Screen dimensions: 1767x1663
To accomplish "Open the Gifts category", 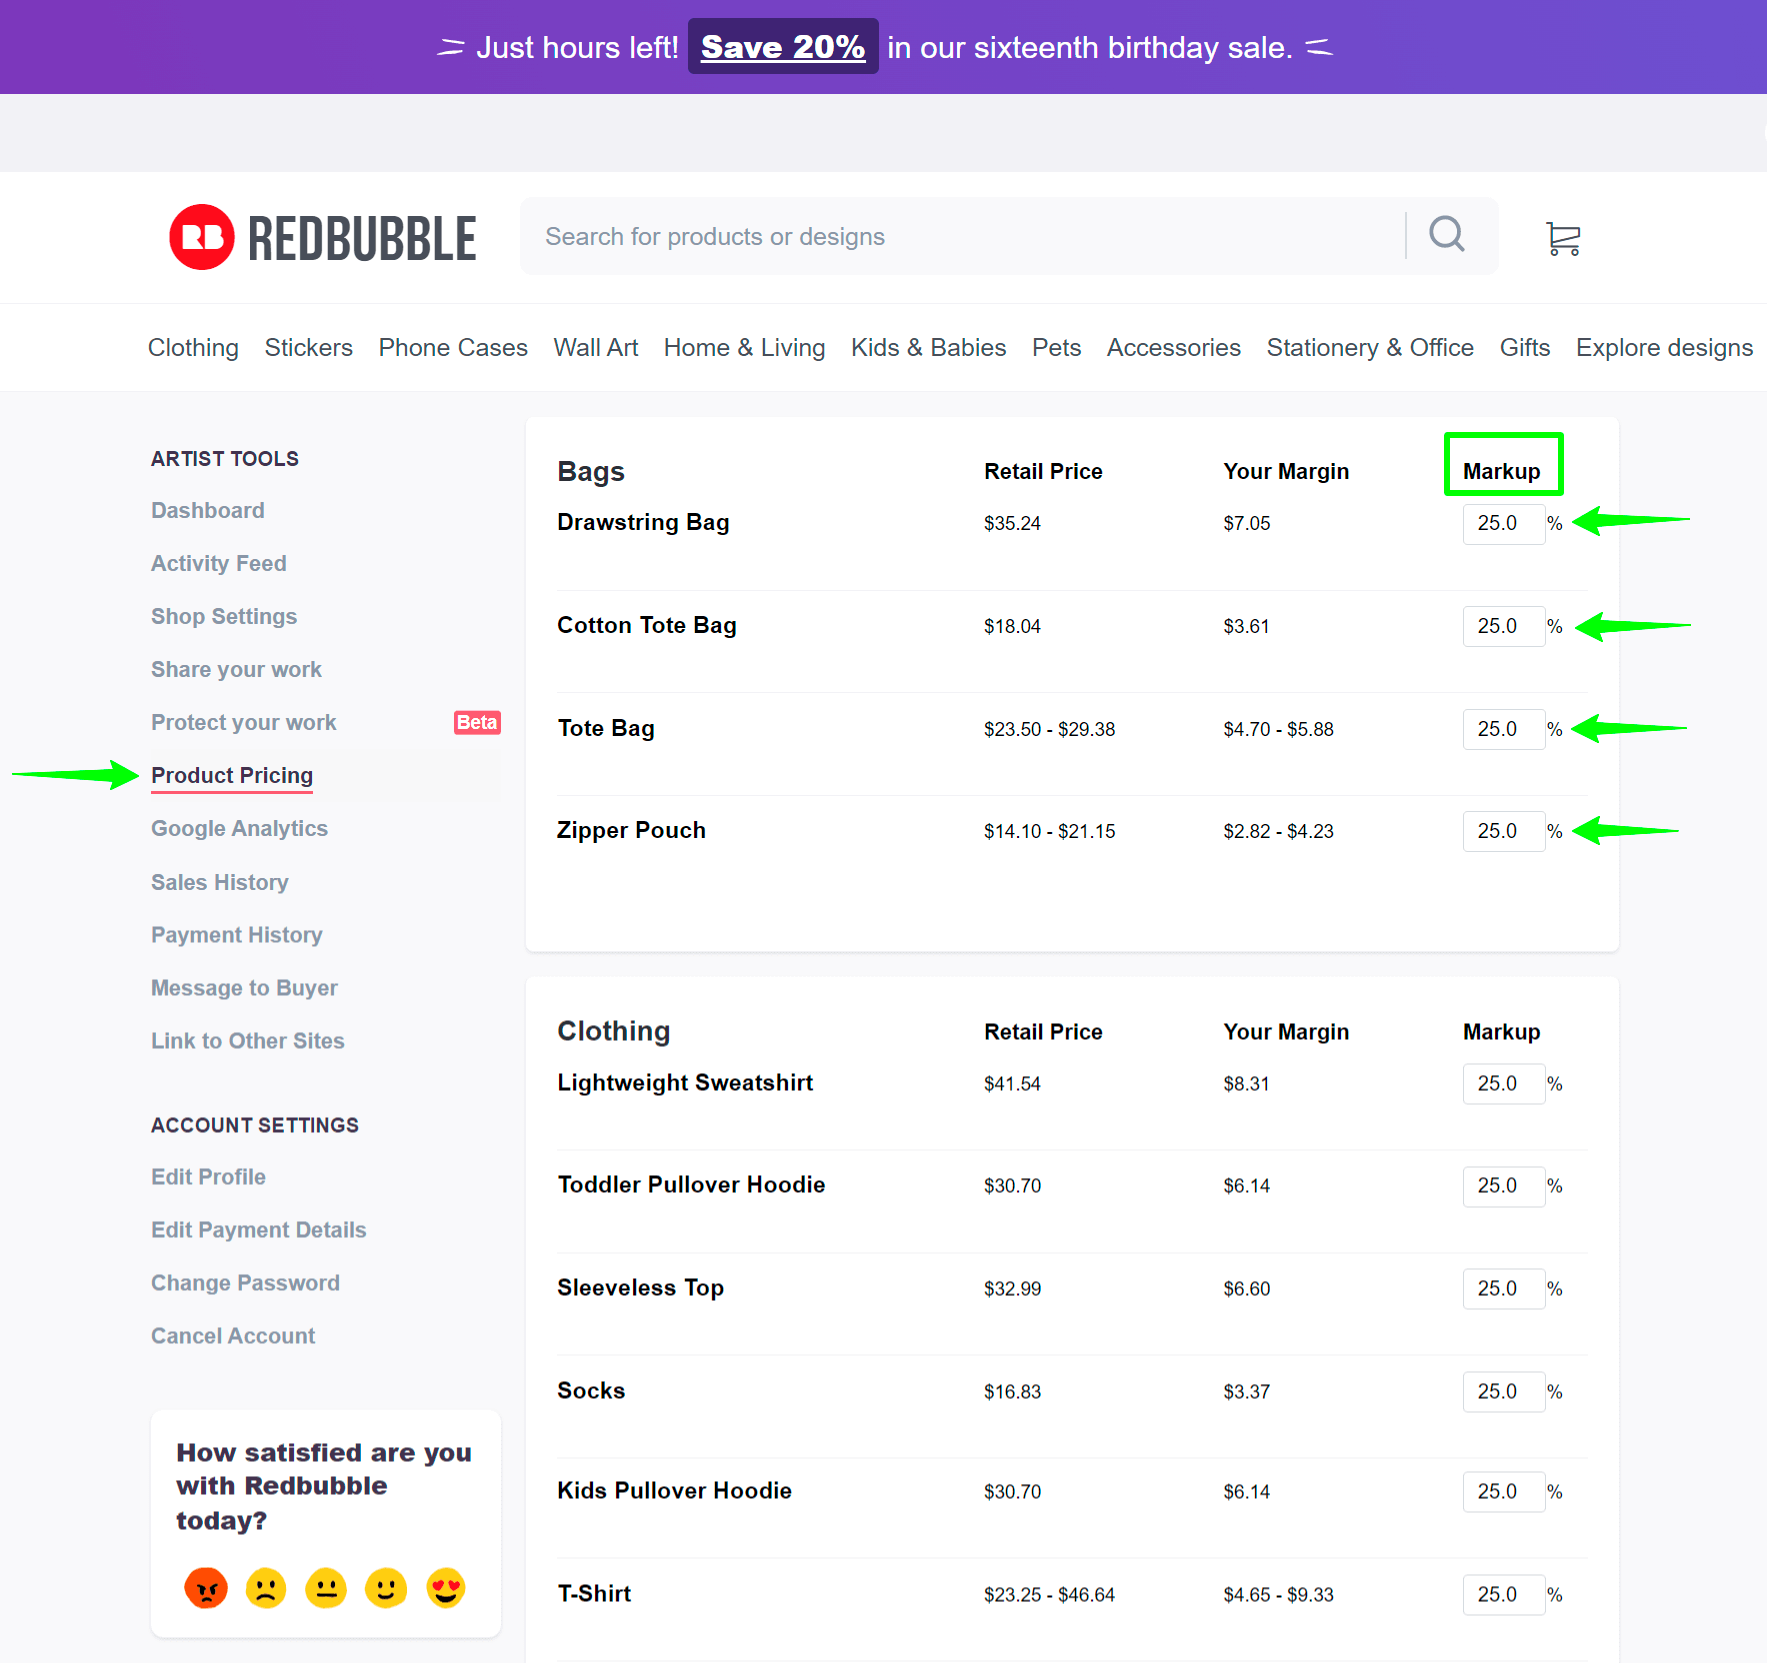I will click(1525, 347).
